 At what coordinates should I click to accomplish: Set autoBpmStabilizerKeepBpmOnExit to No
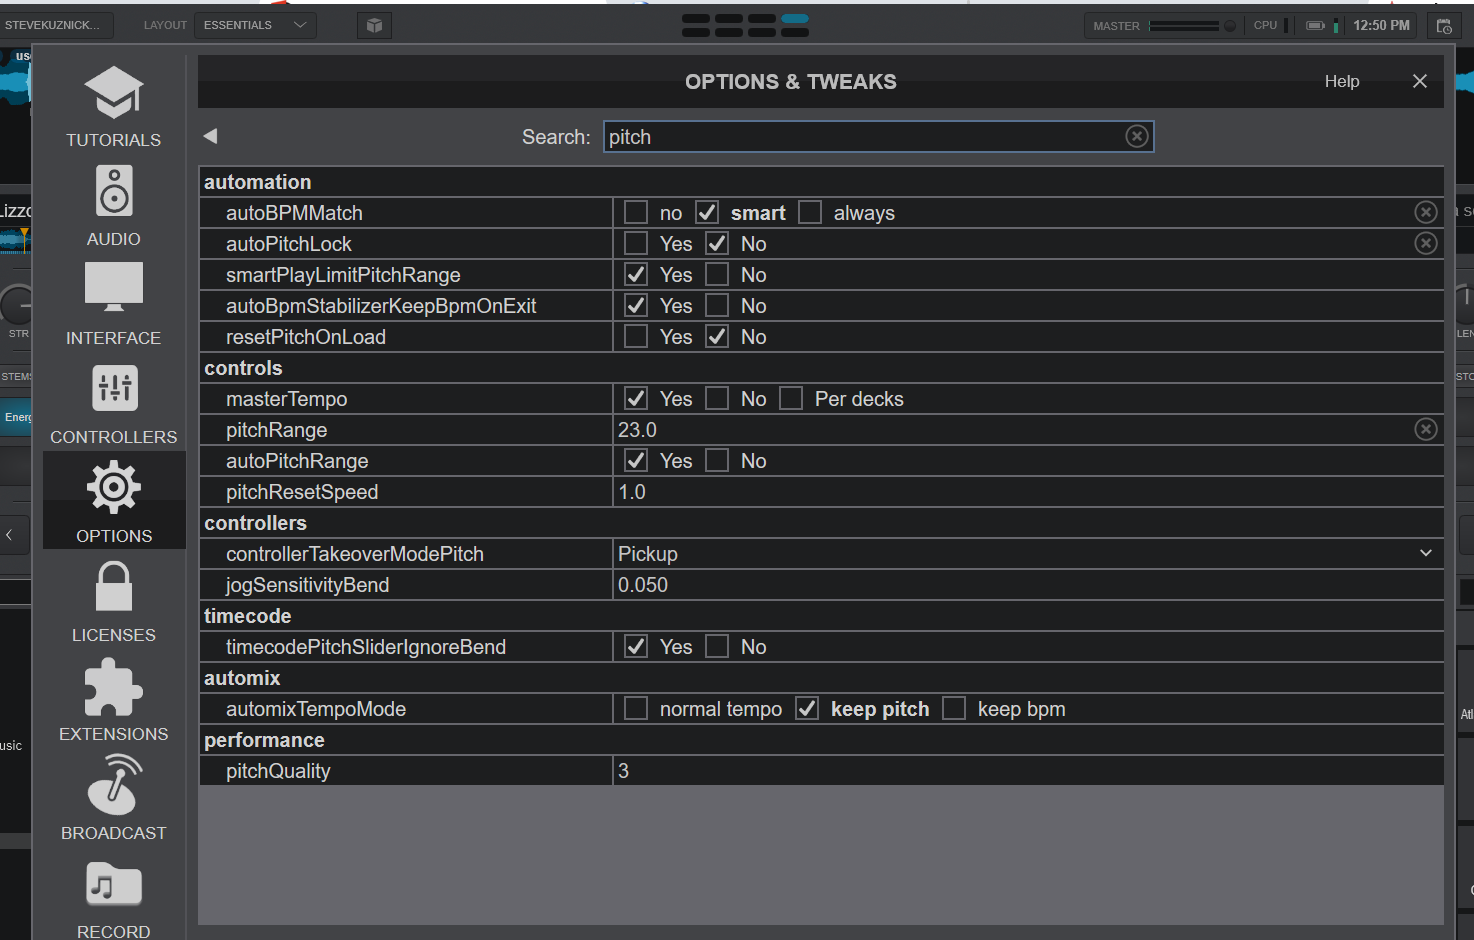(x=717, y=305)
